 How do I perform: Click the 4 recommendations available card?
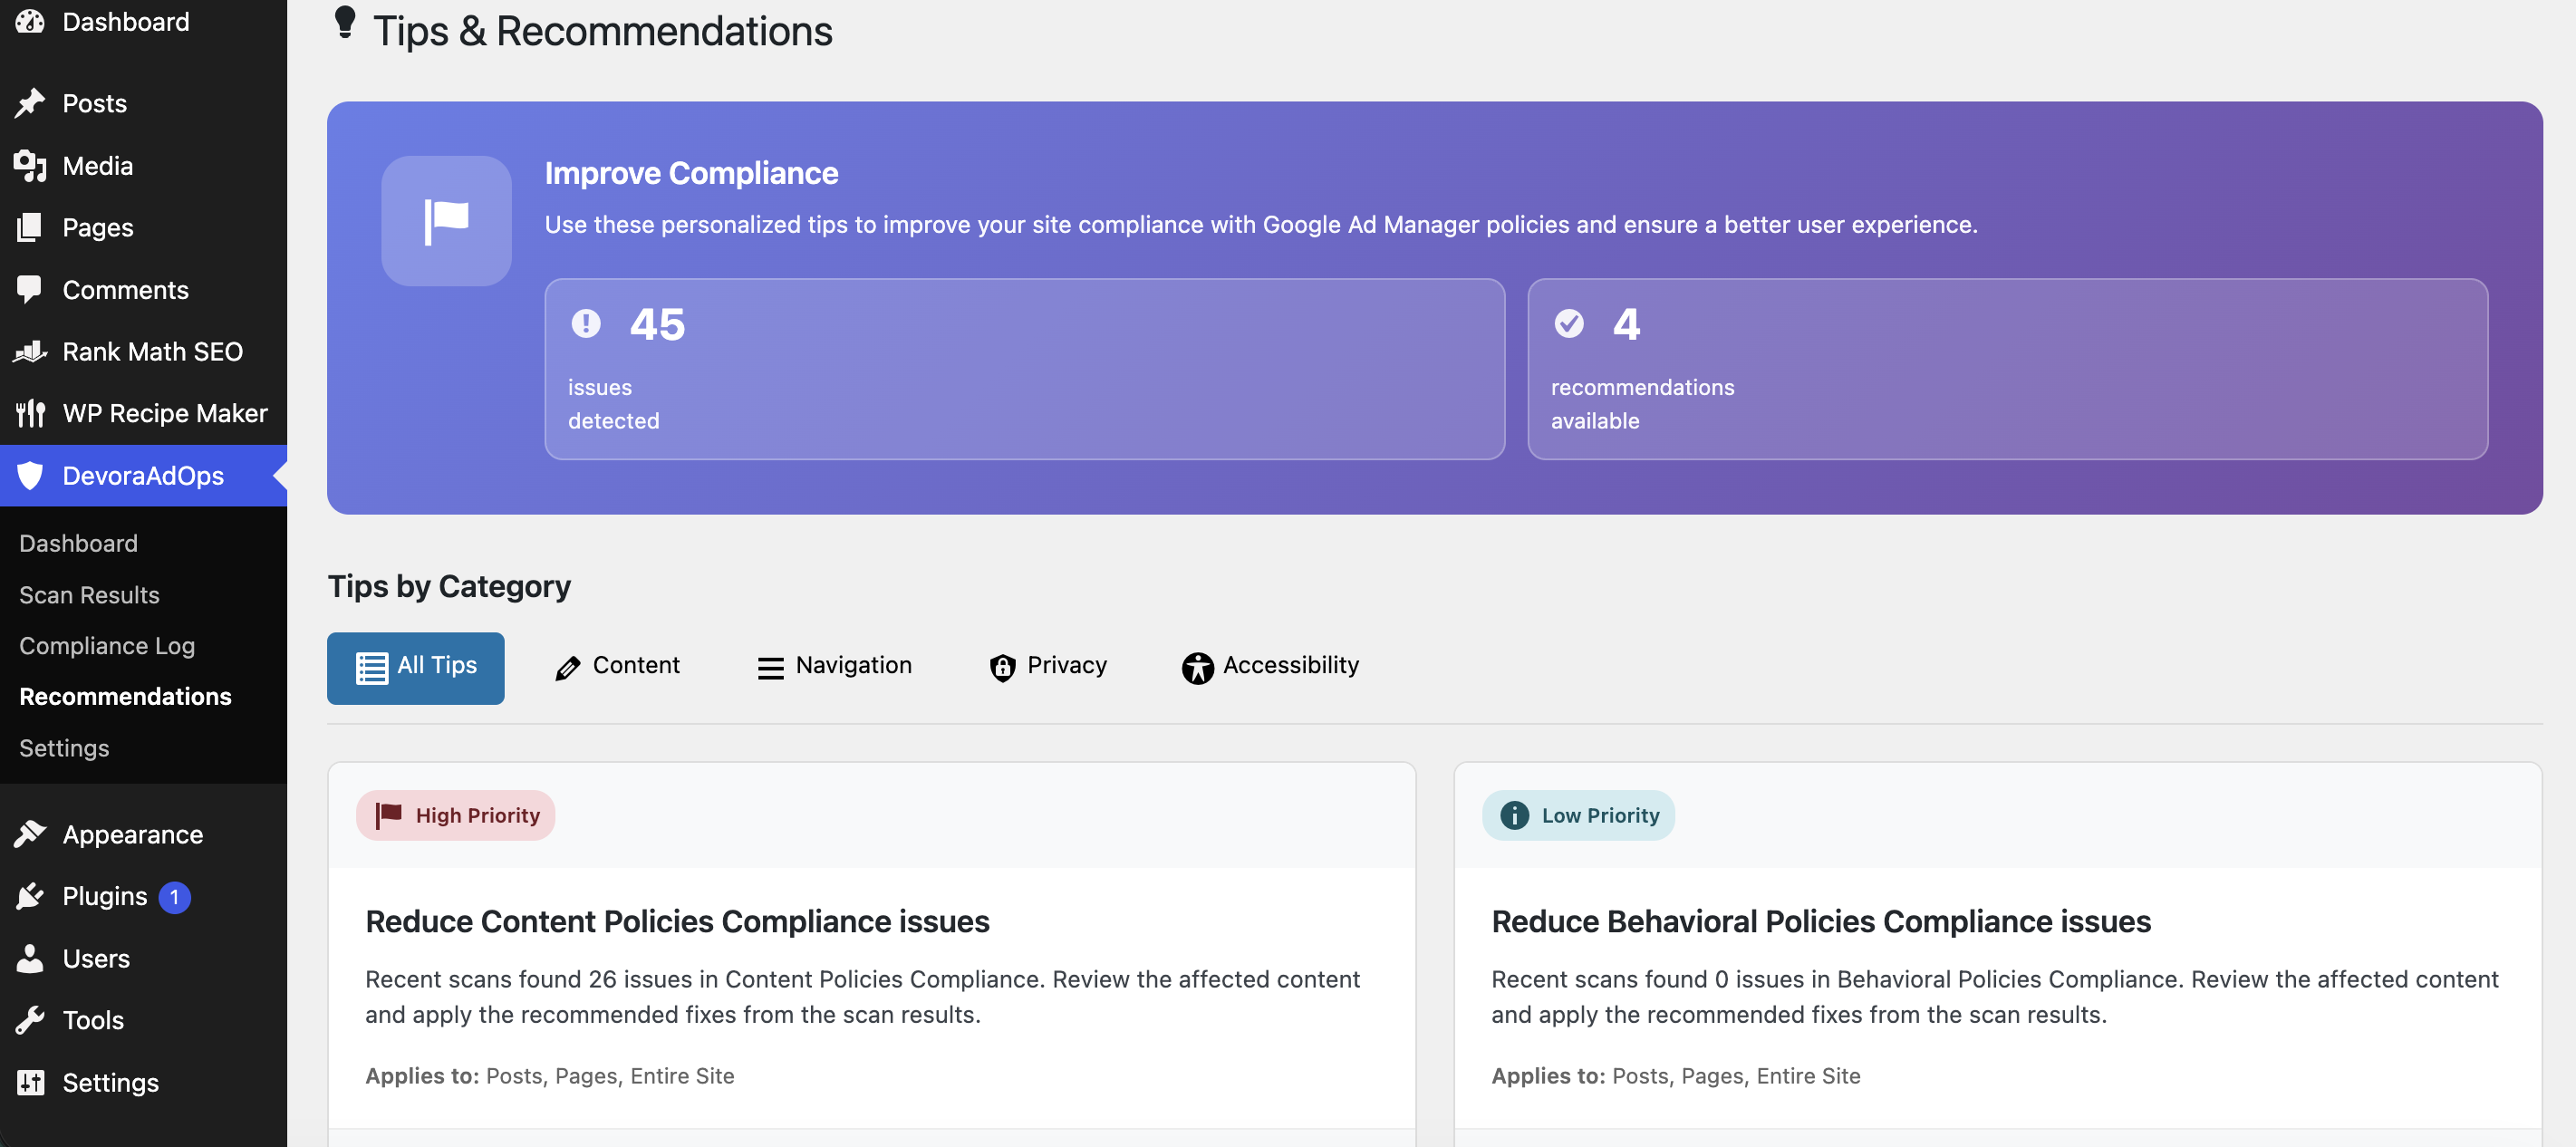tap(2007, 369)
